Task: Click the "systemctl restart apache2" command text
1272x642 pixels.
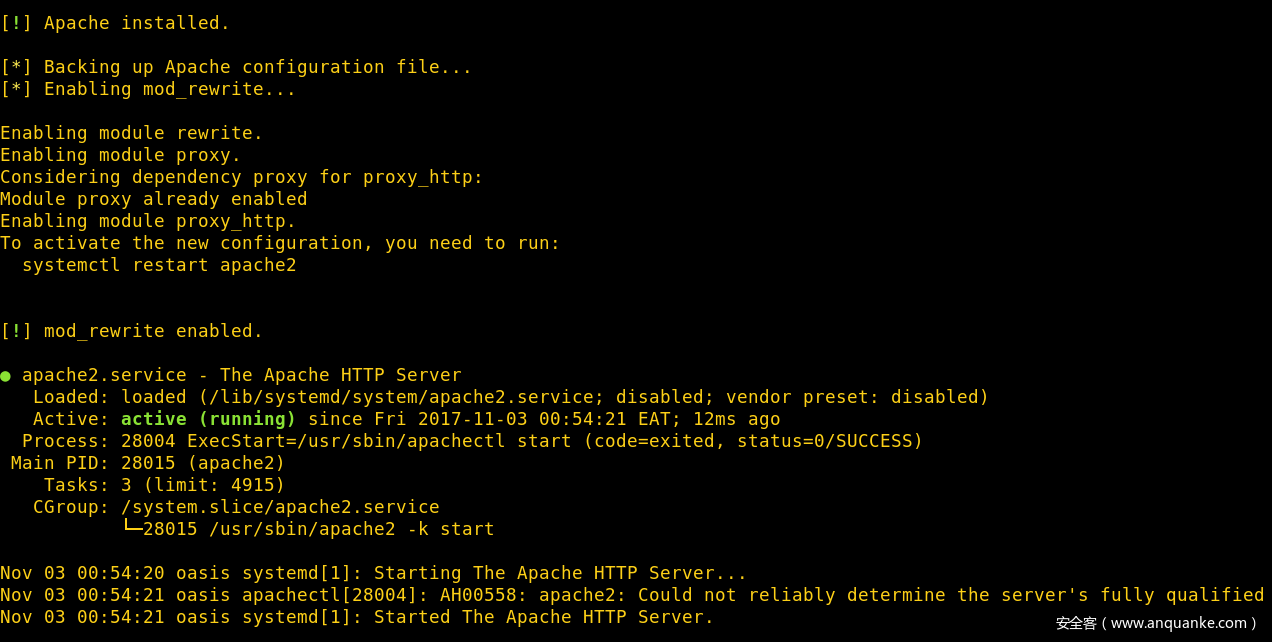Action: click(x=159, y=265)
